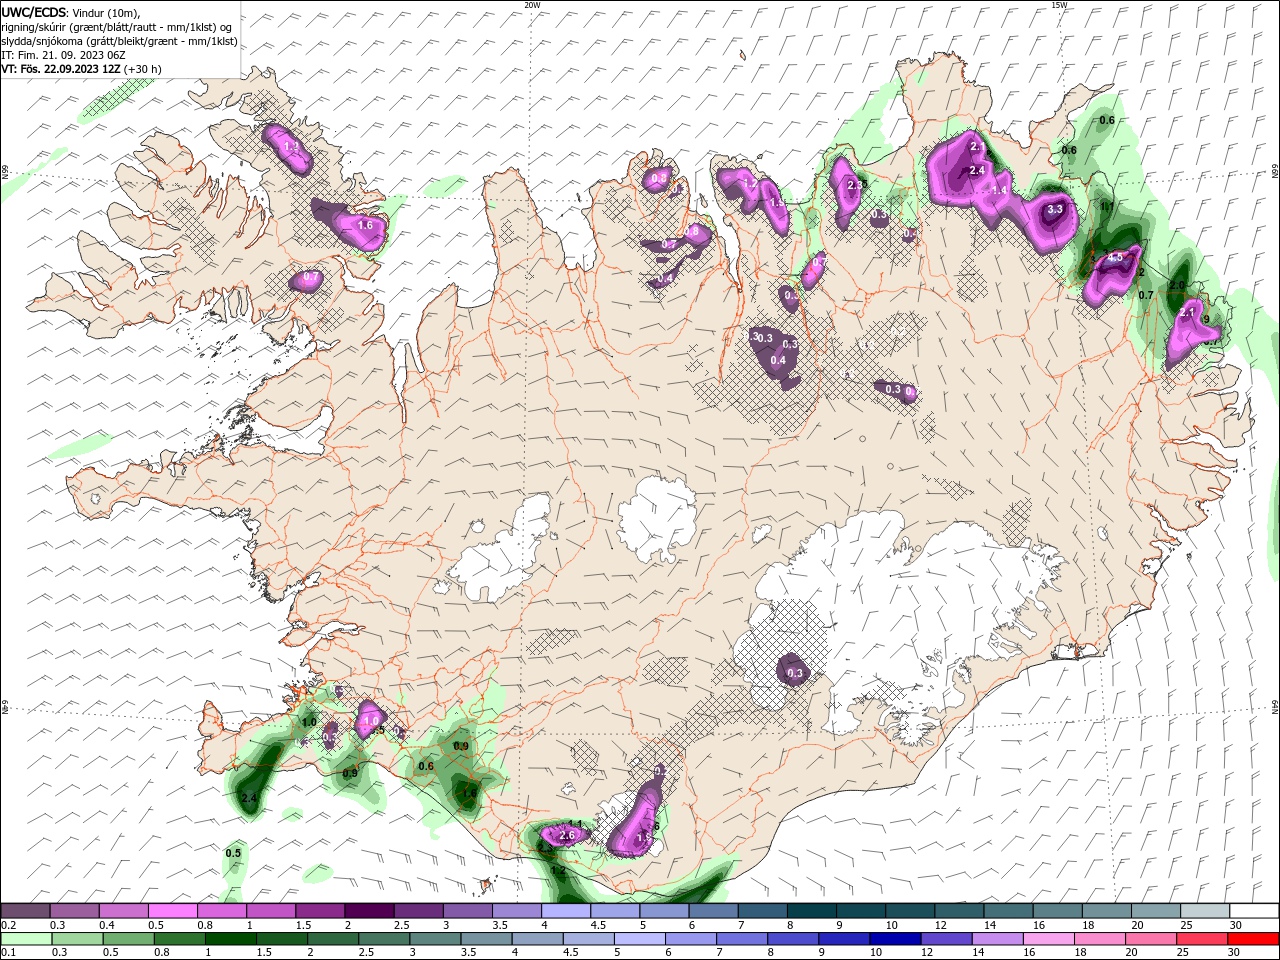Click the 'VT: Fös. 22.09.2023 12Z' line

point(62,69)
